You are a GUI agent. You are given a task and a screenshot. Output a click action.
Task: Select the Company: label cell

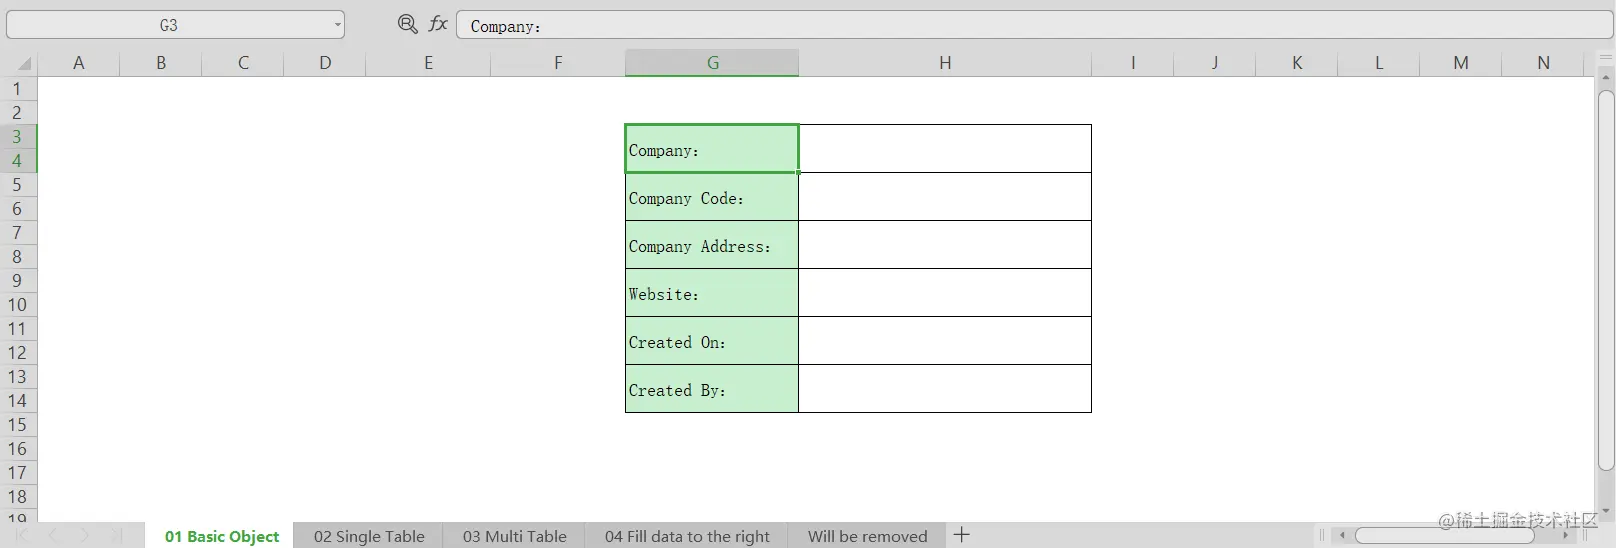pyautogui.click(x=712, y=149)
